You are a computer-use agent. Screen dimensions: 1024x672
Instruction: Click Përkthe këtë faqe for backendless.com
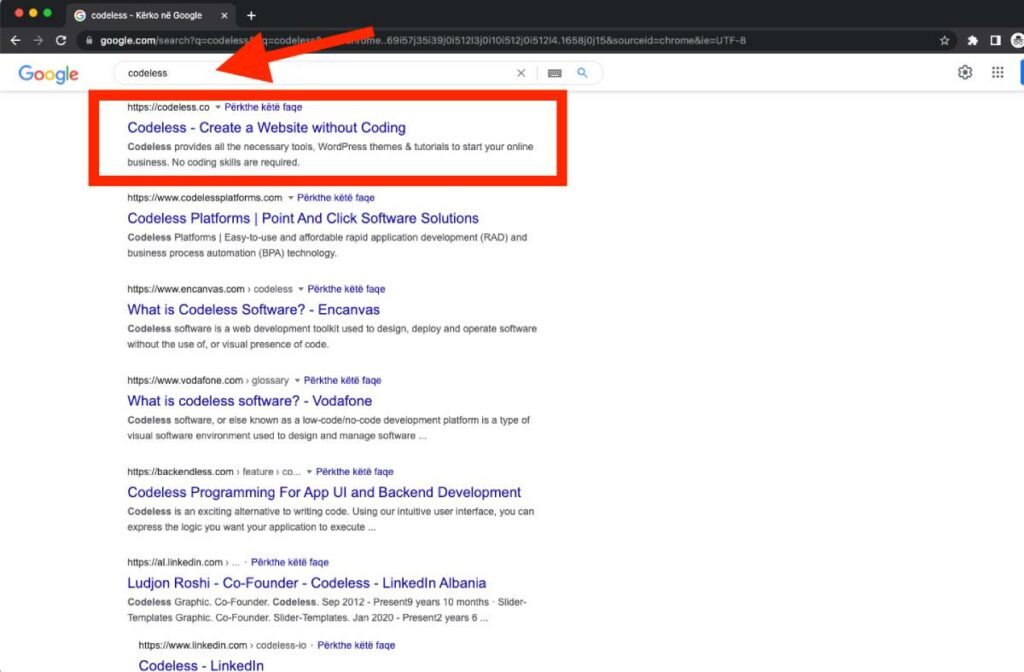pyautogui.click(x=355, y=472)
